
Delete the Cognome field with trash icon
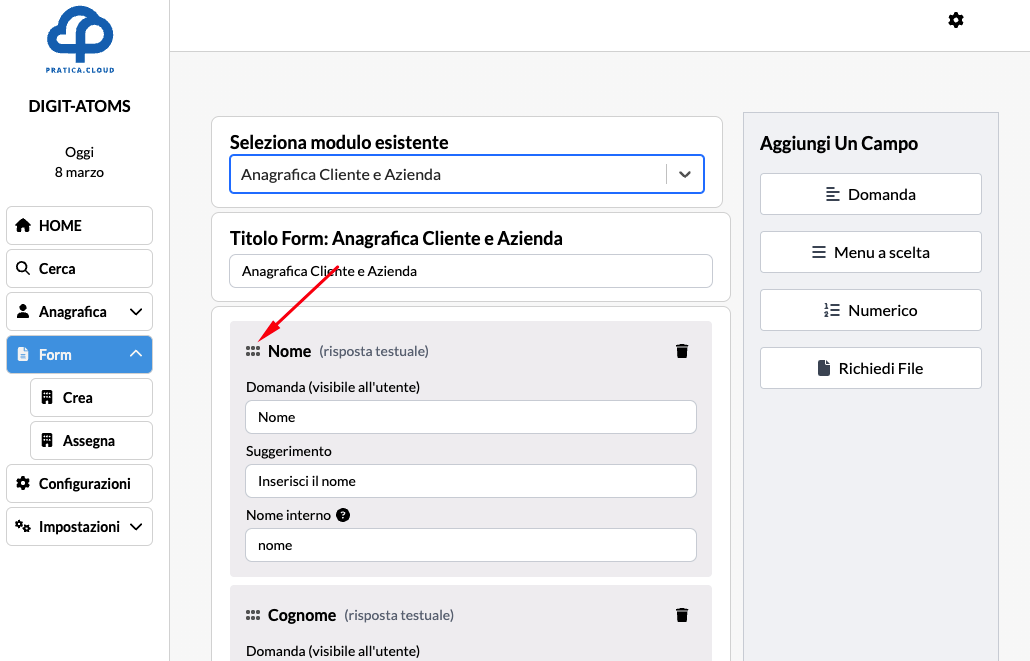coord(682,615)
